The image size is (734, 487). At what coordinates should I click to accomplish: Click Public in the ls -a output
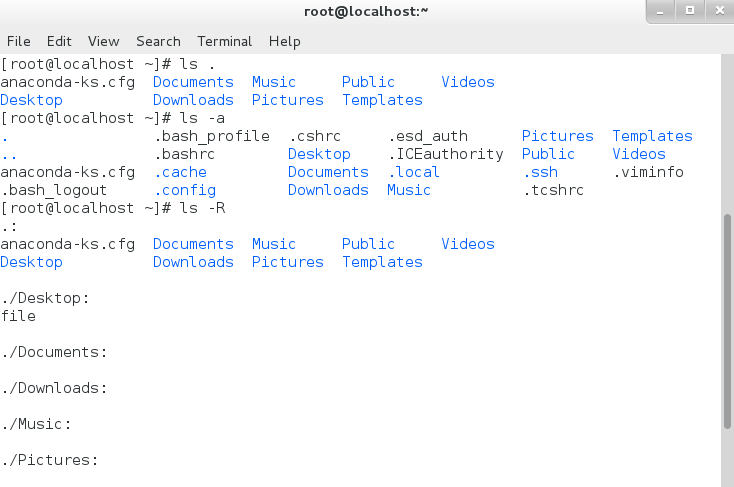(549, 154)
